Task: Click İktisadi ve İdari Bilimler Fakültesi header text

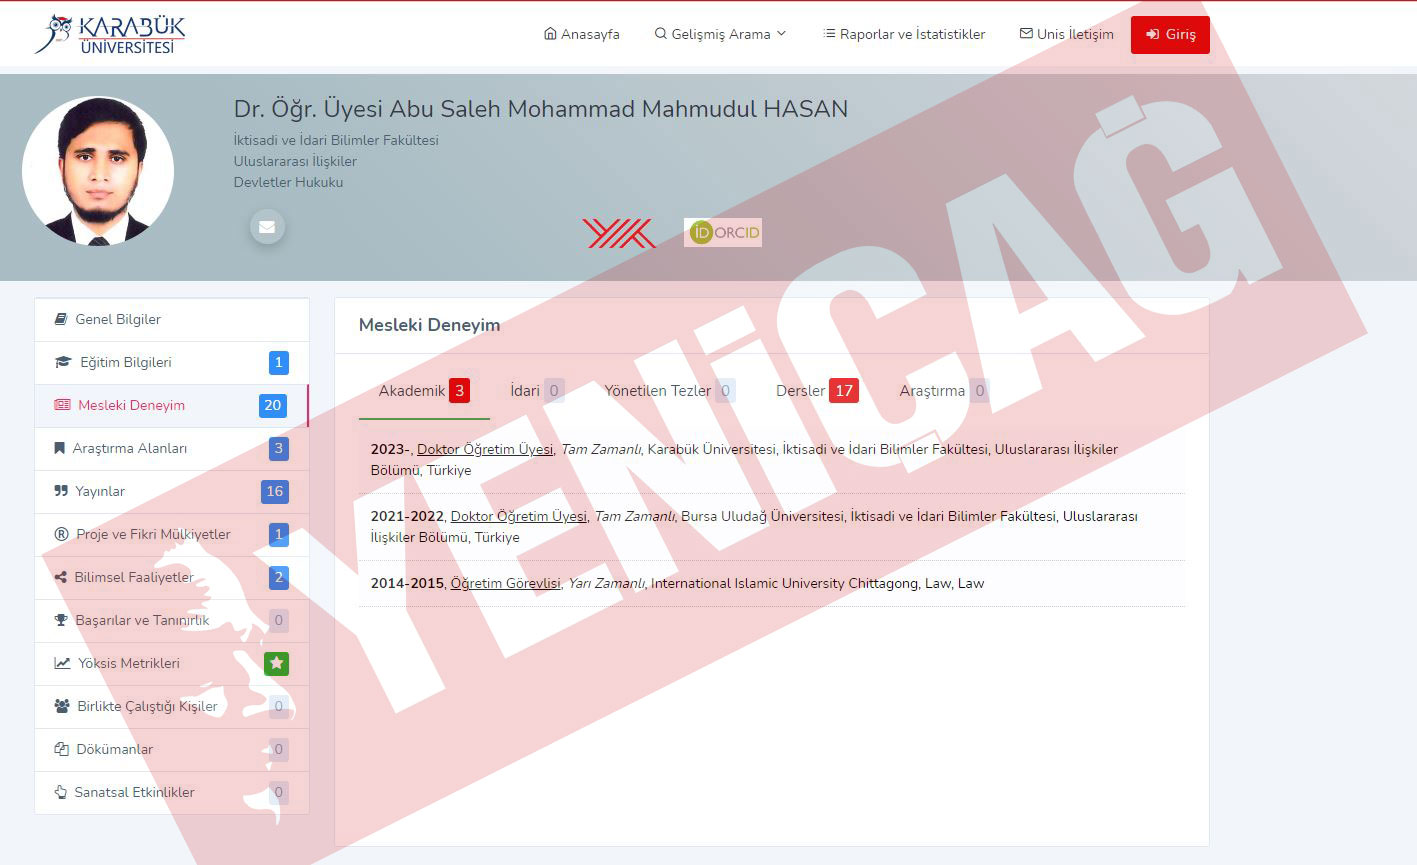Action: [336, 140]
